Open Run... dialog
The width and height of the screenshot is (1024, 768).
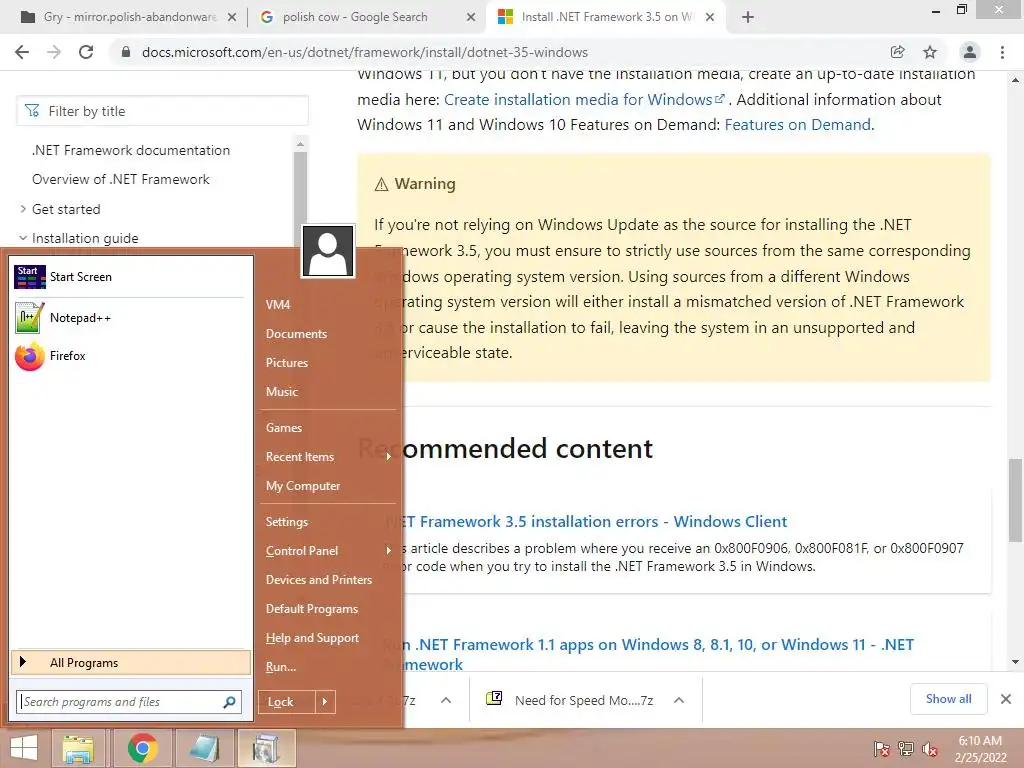(x=281, y=667)
